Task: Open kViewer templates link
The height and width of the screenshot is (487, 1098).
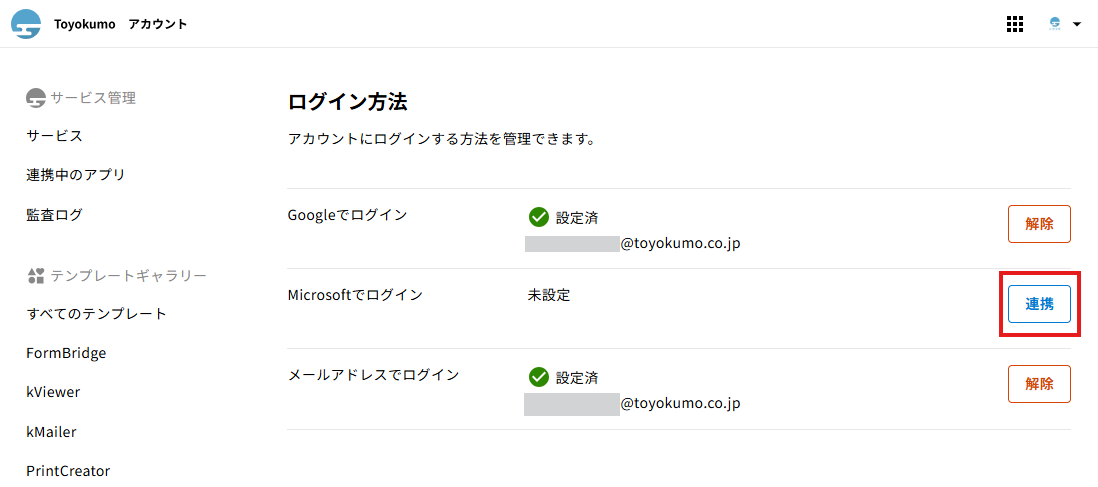Action: tap(53, 392)
